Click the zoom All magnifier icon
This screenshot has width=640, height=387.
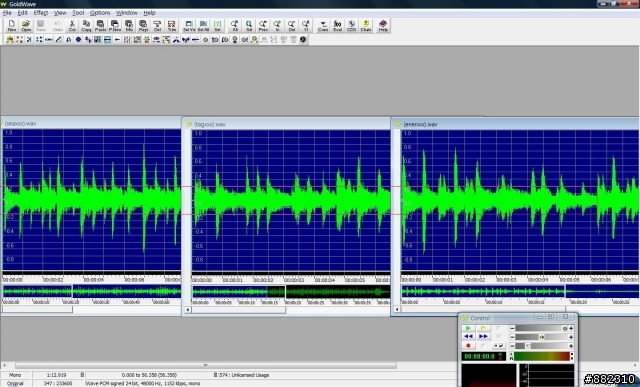pos(235,26)
